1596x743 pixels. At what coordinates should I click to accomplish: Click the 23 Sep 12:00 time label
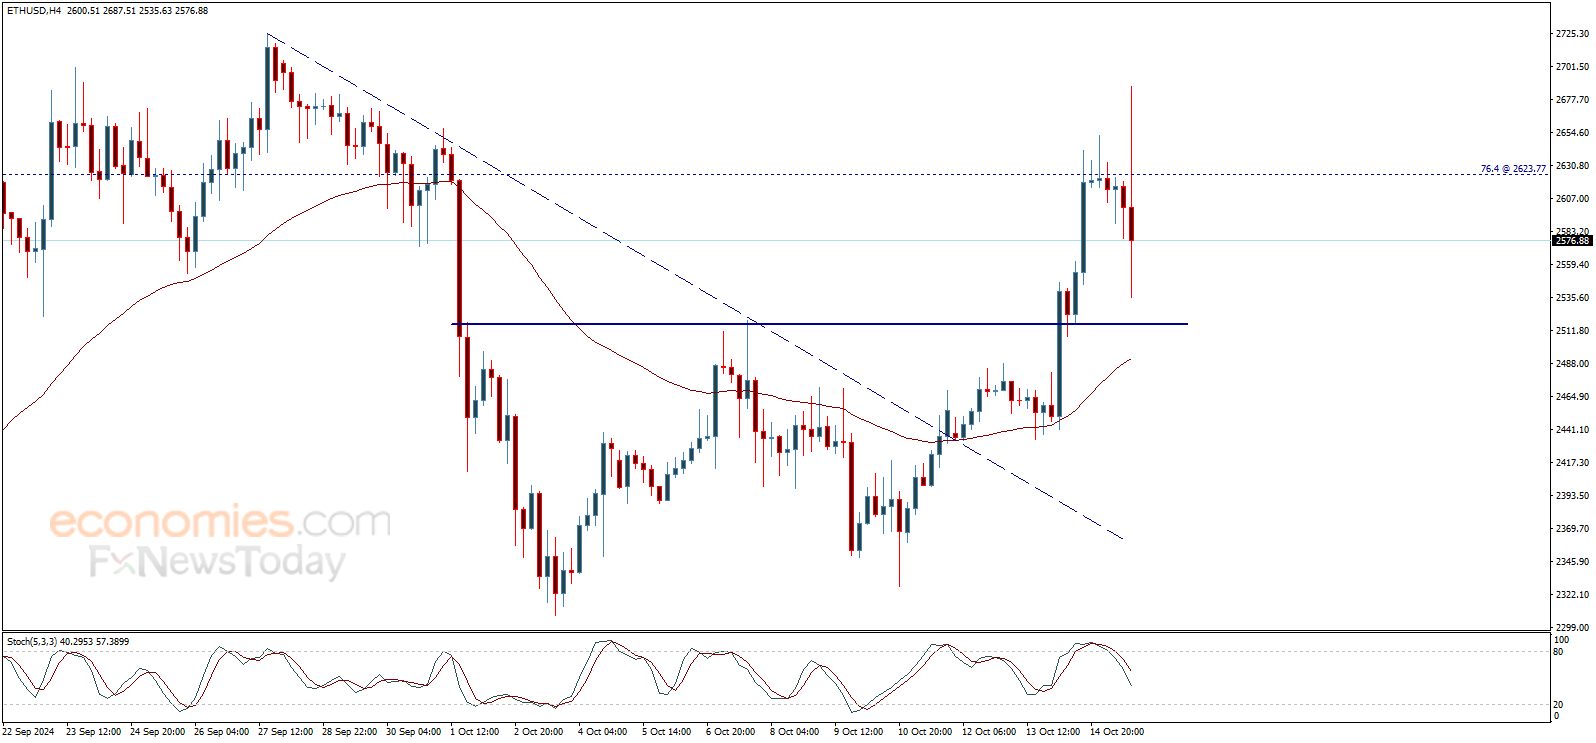point(93,732)
